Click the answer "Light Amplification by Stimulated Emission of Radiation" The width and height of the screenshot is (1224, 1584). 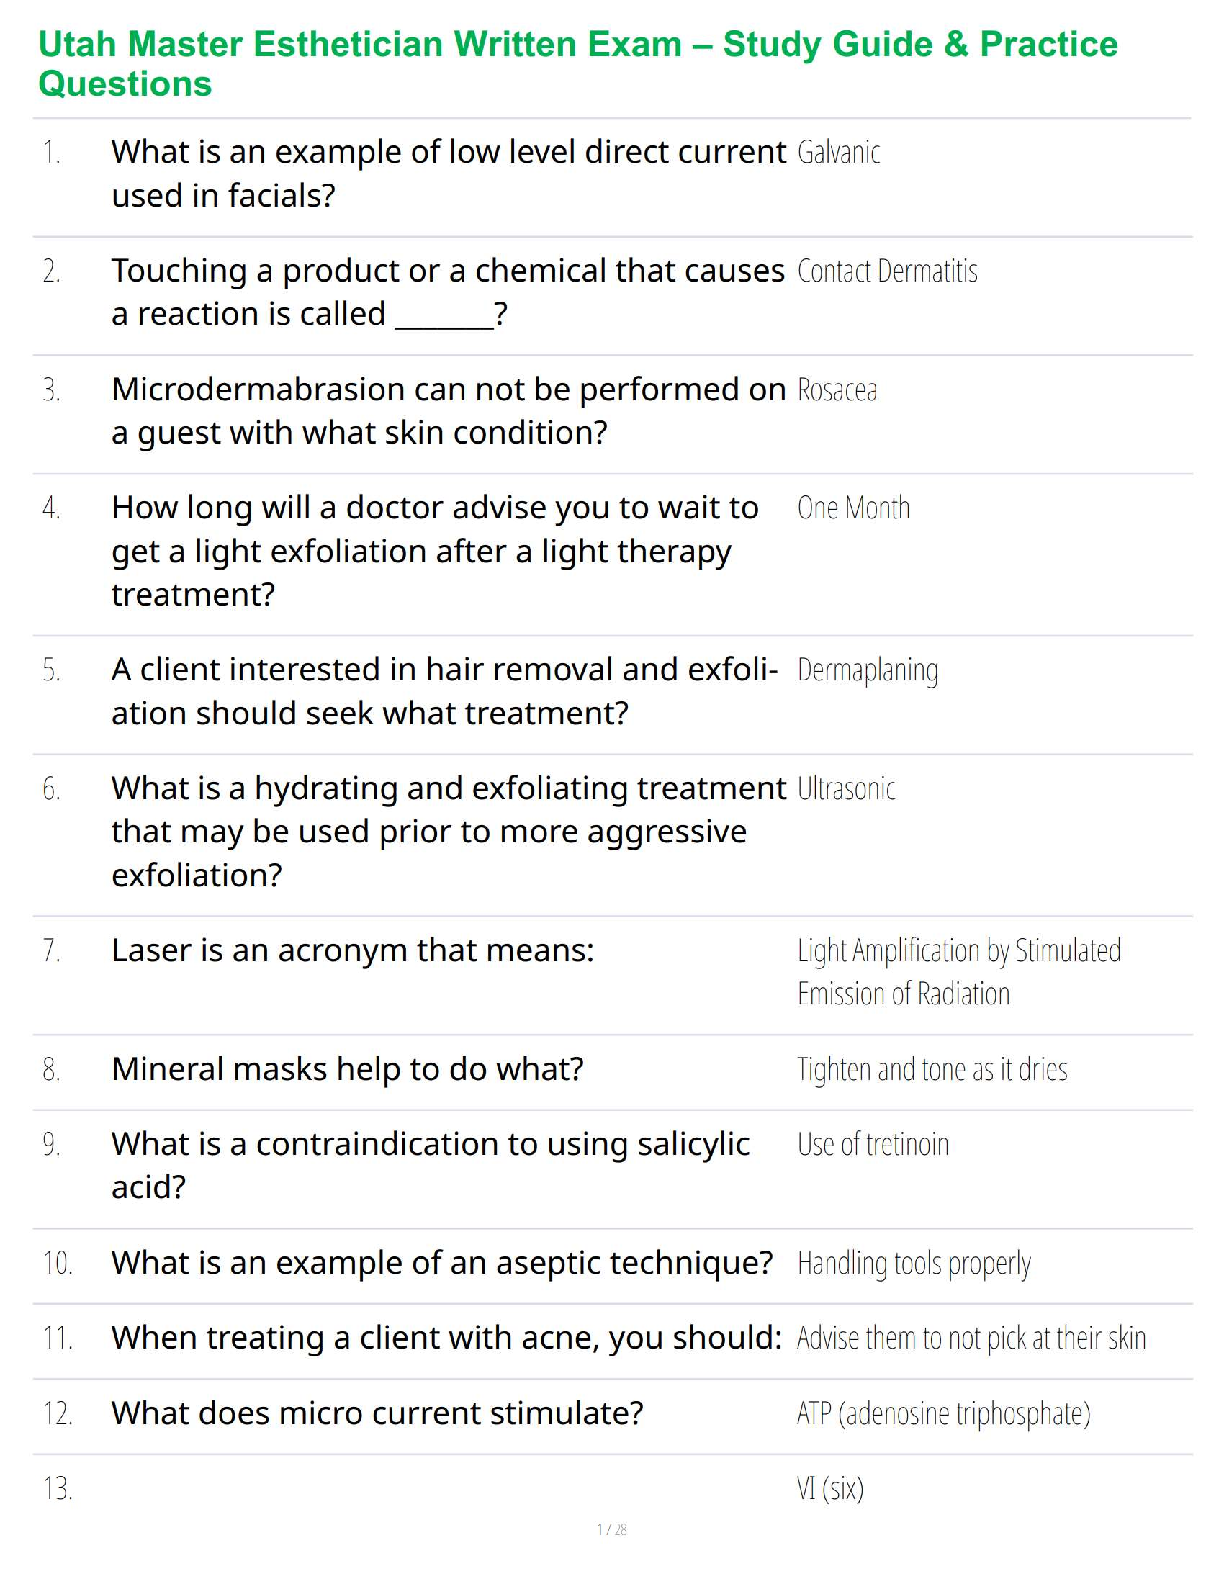click(x=958, y=971)
